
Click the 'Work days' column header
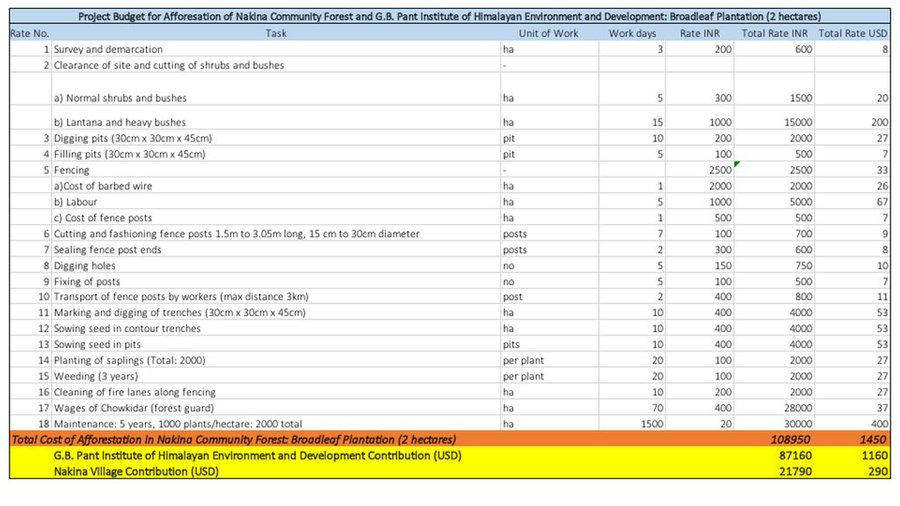pos(632,33)
